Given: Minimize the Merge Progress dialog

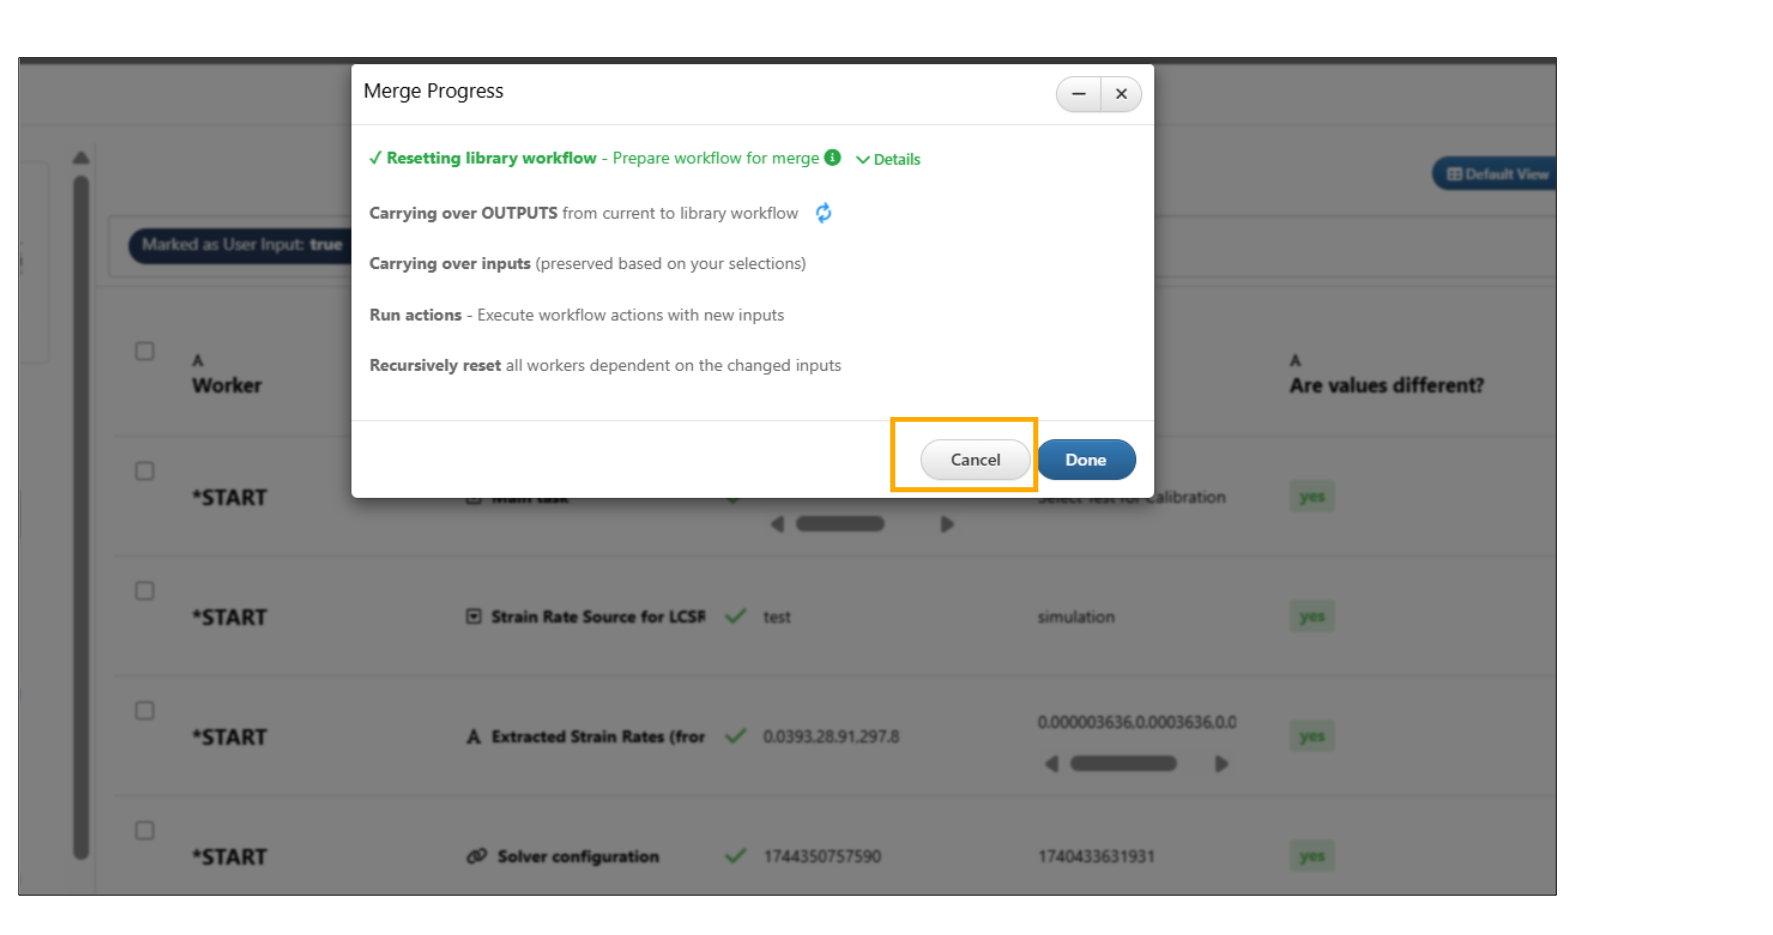Looking at the screenshot, I should (1078, 94).
